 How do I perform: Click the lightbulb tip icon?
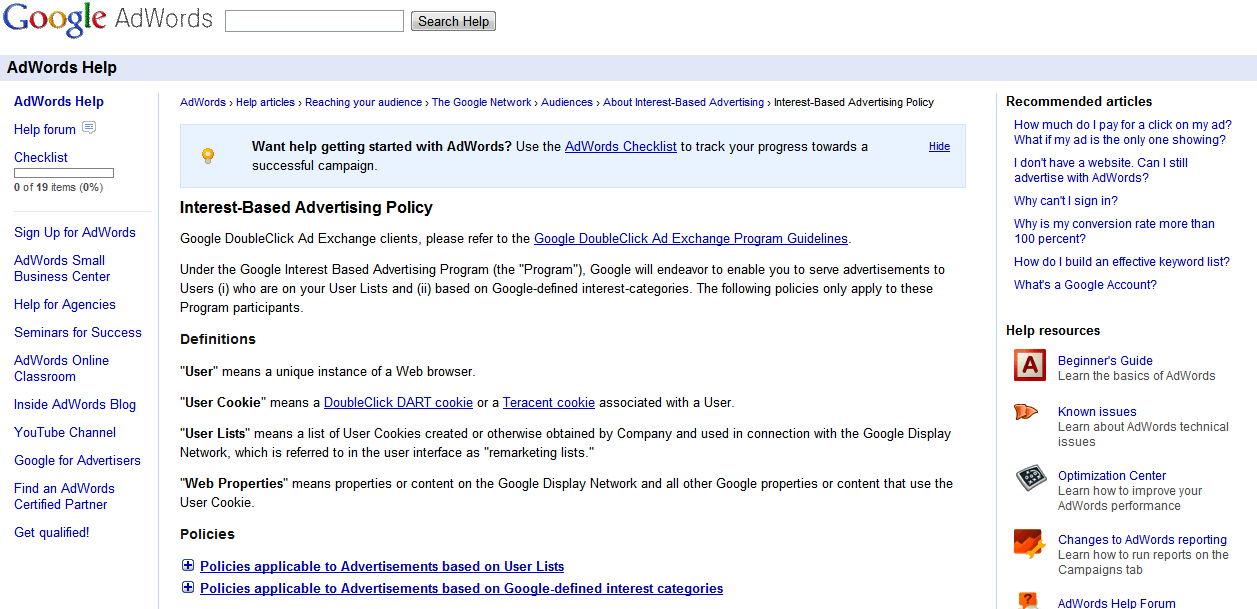coord(208,155)
